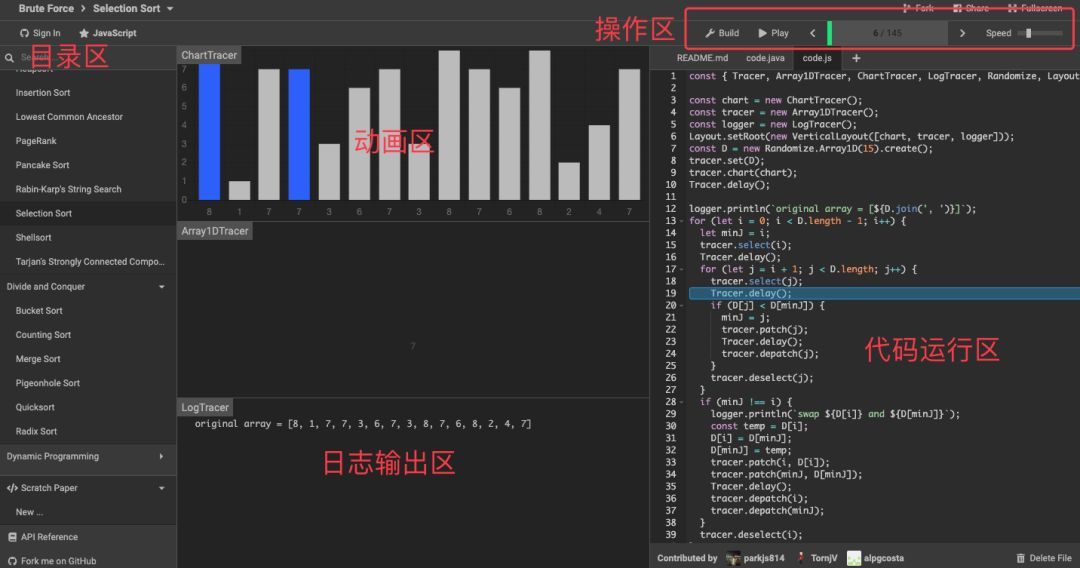Image resolution: width=1080 pixels, height=568 pixels.
Task: Open Shellsort algorithm
Action: 88,237
